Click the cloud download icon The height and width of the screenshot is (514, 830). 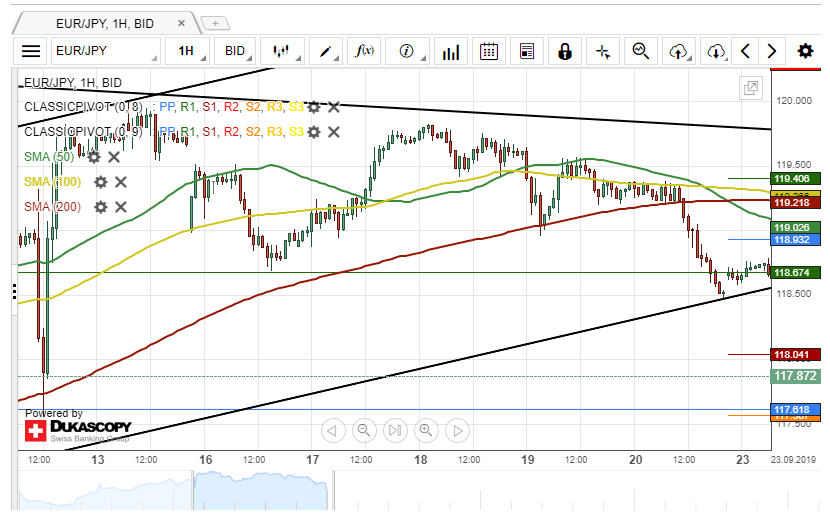tap(716, 51)
